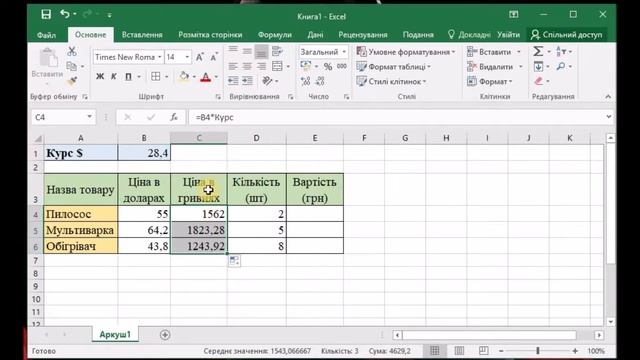
Task: Click the Auto Fill Options icon
Action: pos(234,260)
